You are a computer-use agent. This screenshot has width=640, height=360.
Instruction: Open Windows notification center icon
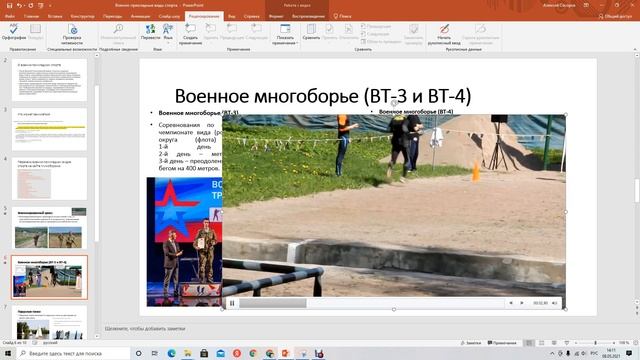coord(629,353)
